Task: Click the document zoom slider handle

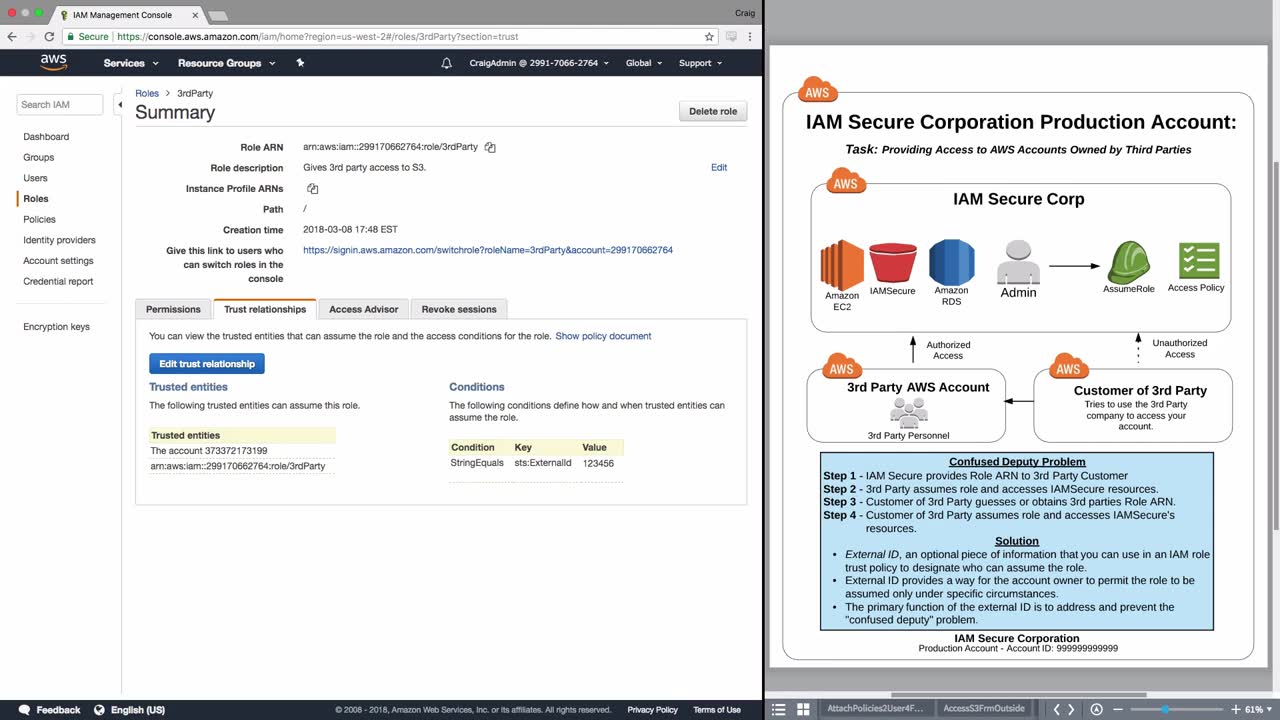Action: (1164, 709)
